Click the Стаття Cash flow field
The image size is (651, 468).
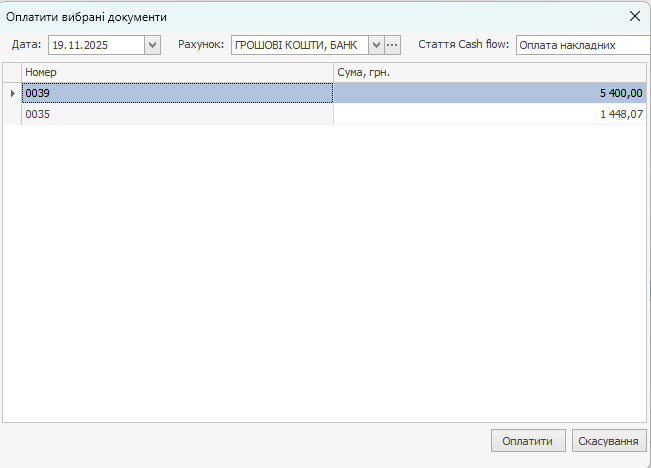pos(580,45)
